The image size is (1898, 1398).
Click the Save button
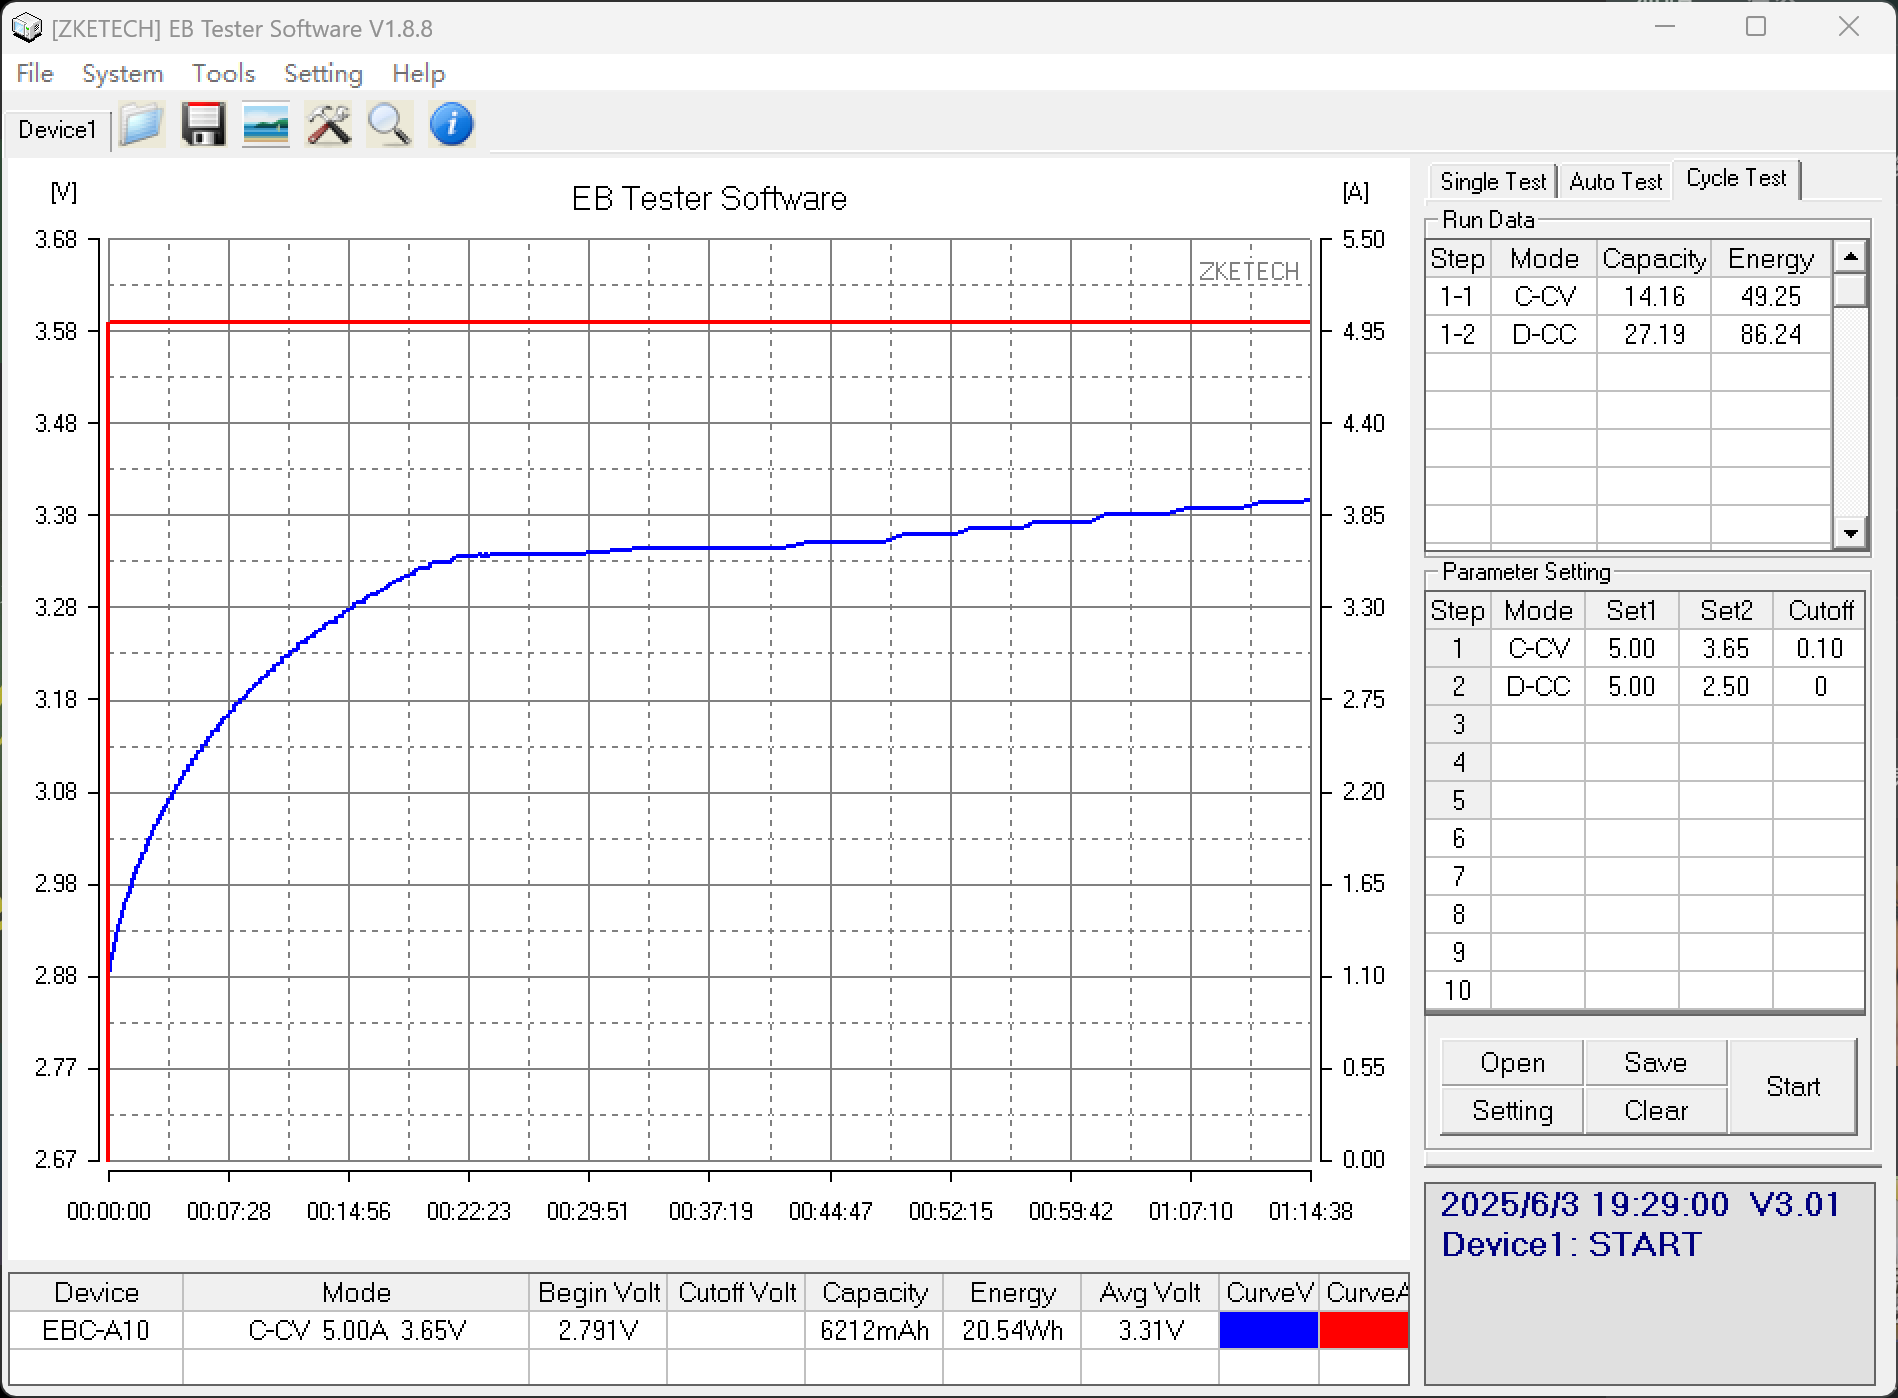(x=1656, y=1063)
